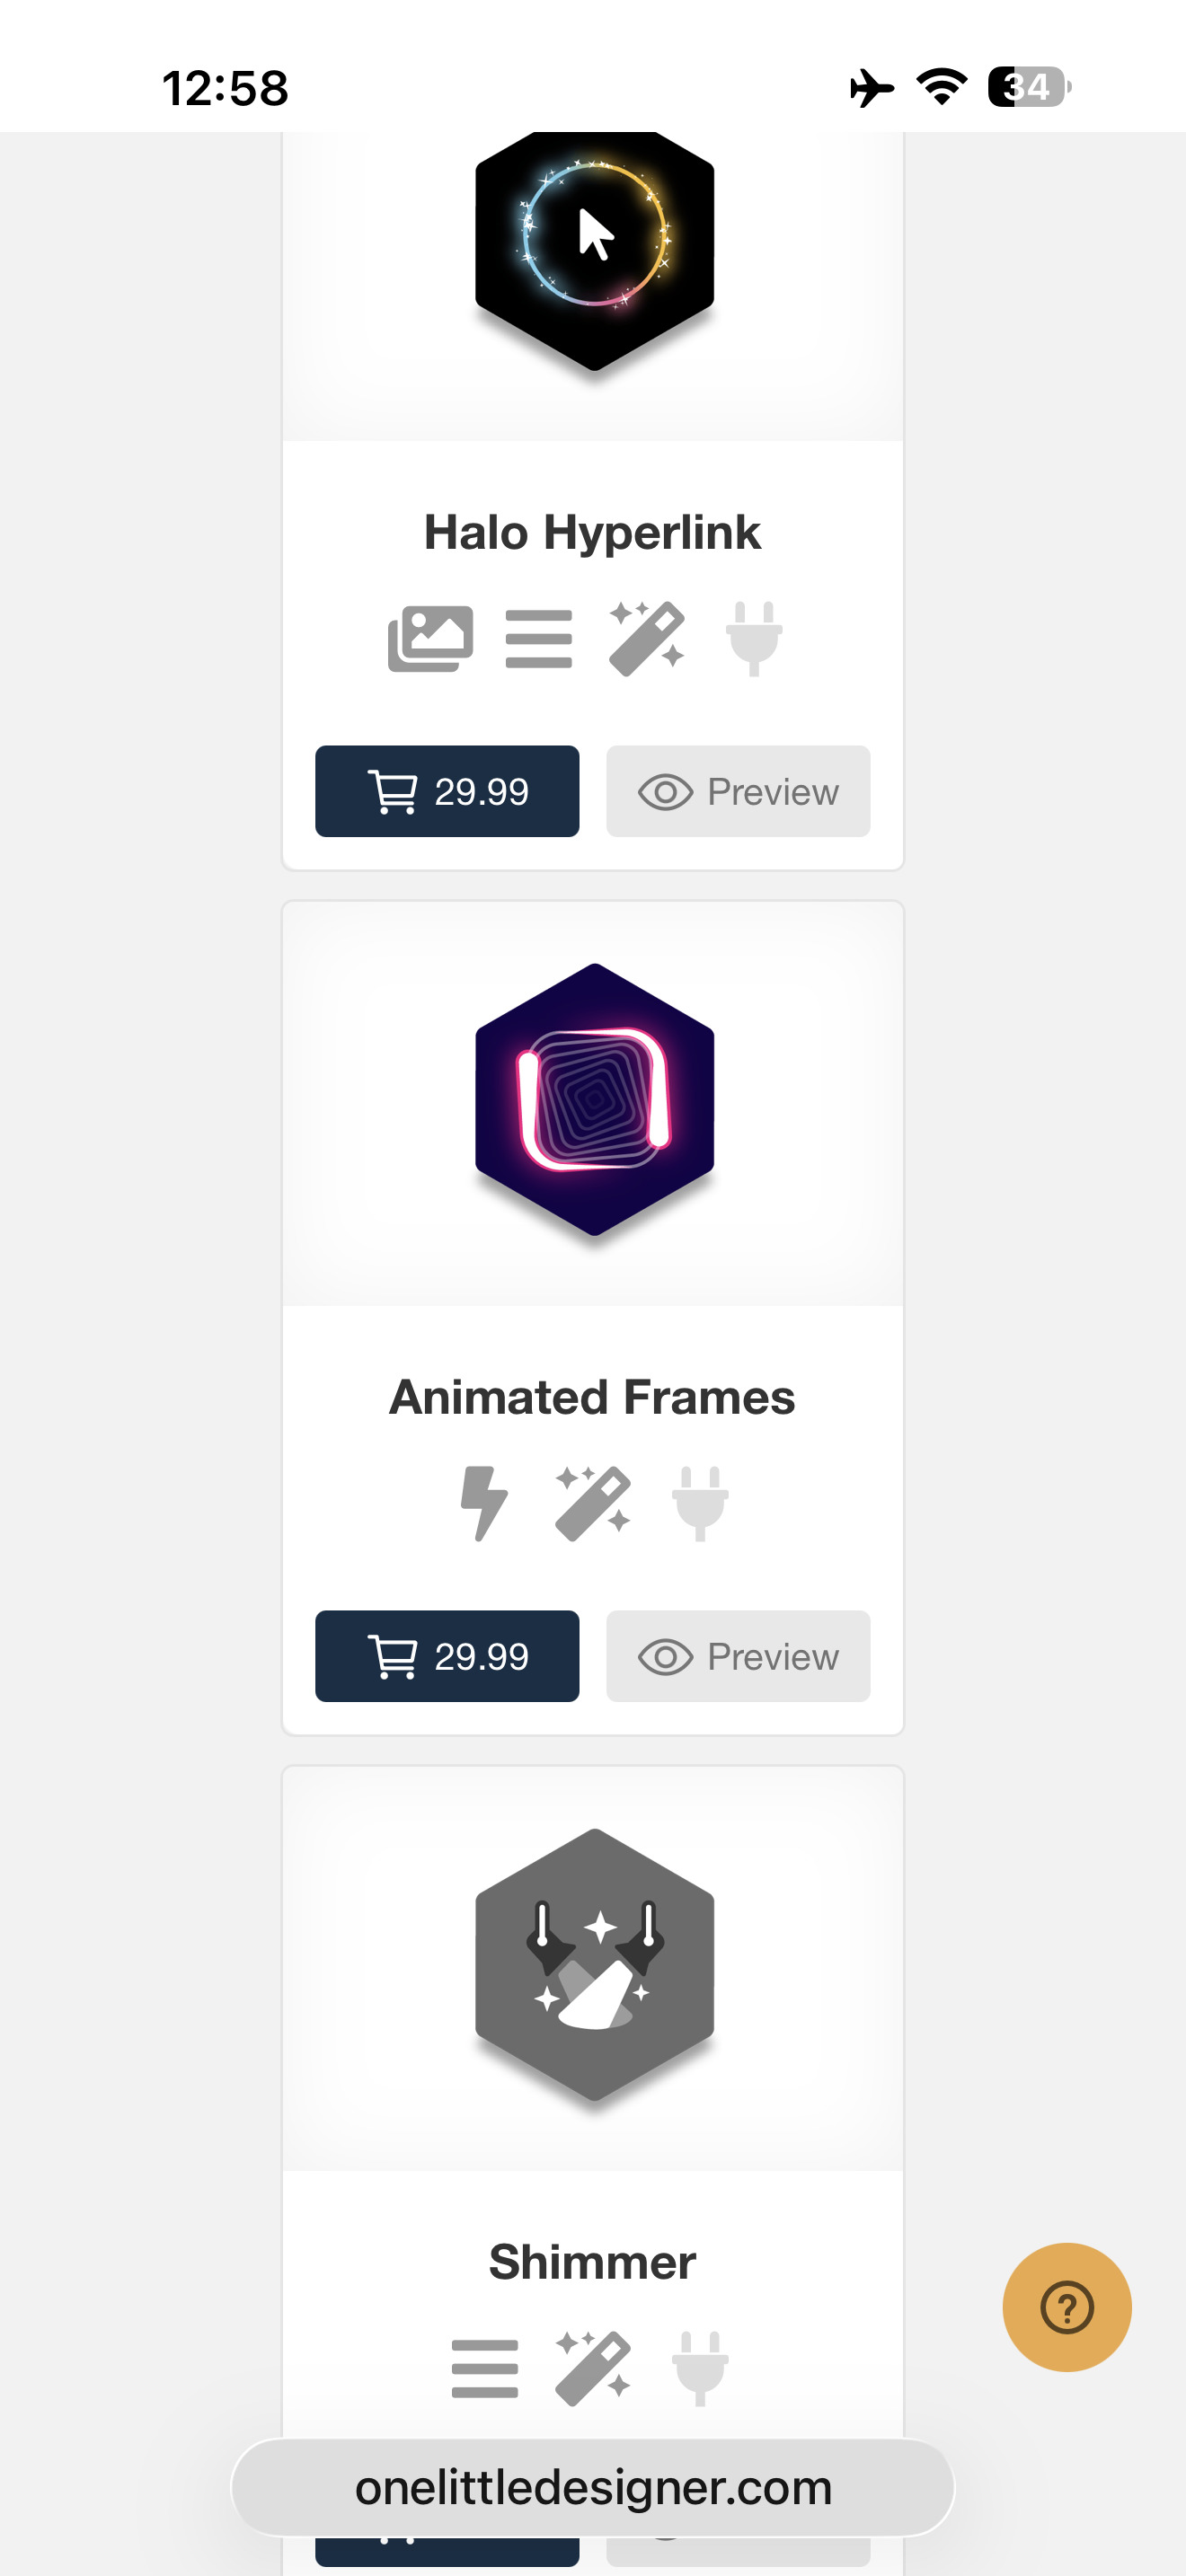Tap the text lines icon under Shimmer

(485, 2368)
